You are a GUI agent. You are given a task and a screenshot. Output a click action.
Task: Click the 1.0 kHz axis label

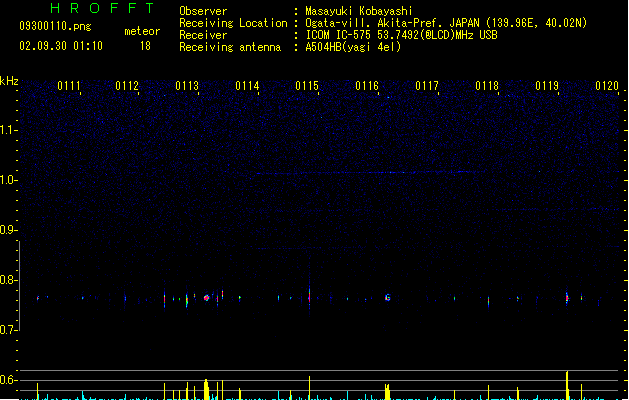click(x=8, y=180)
